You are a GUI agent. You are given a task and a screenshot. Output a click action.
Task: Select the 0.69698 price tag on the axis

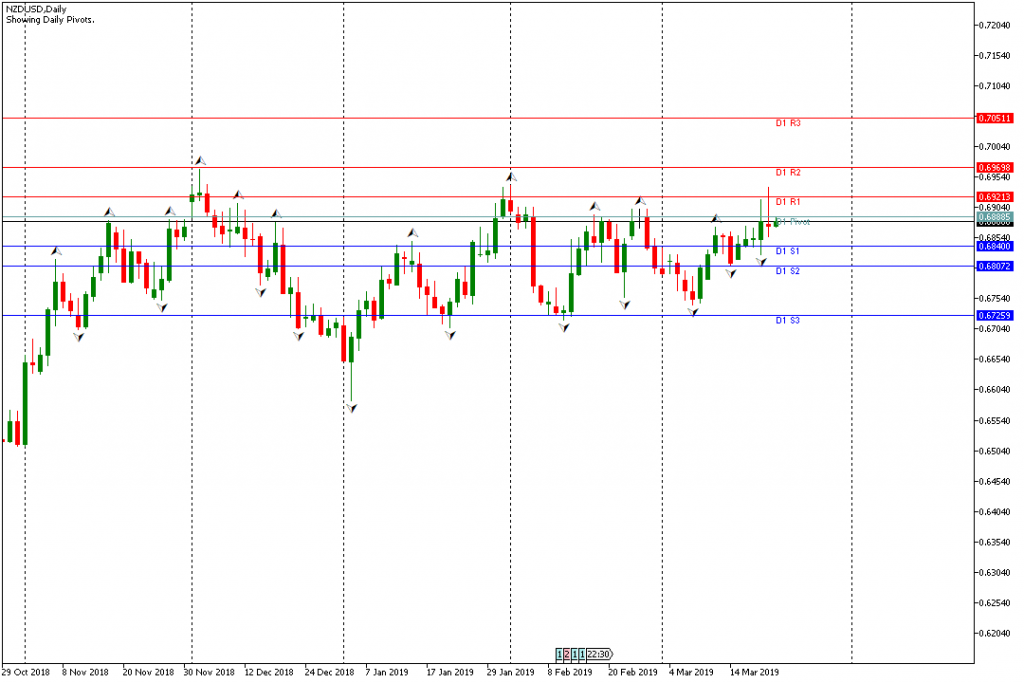click(x=995, y=167)
